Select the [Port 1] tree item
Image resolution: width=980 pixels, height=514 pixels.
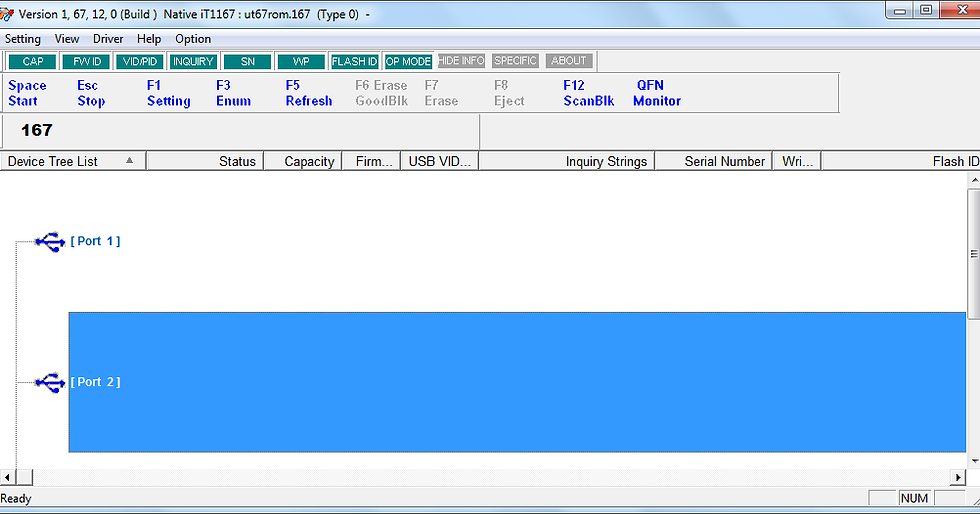click(95, 241)
